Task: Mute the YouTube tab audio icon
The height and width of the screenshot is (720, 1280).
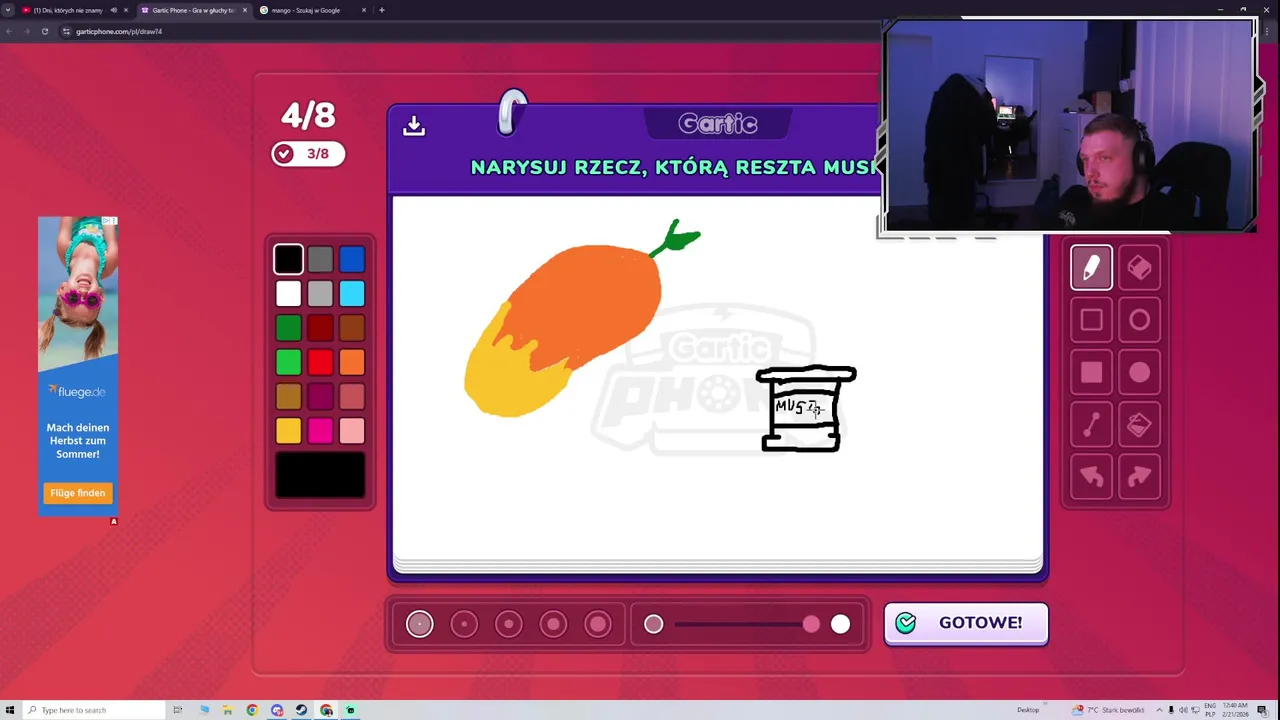Action: (113, 10)
